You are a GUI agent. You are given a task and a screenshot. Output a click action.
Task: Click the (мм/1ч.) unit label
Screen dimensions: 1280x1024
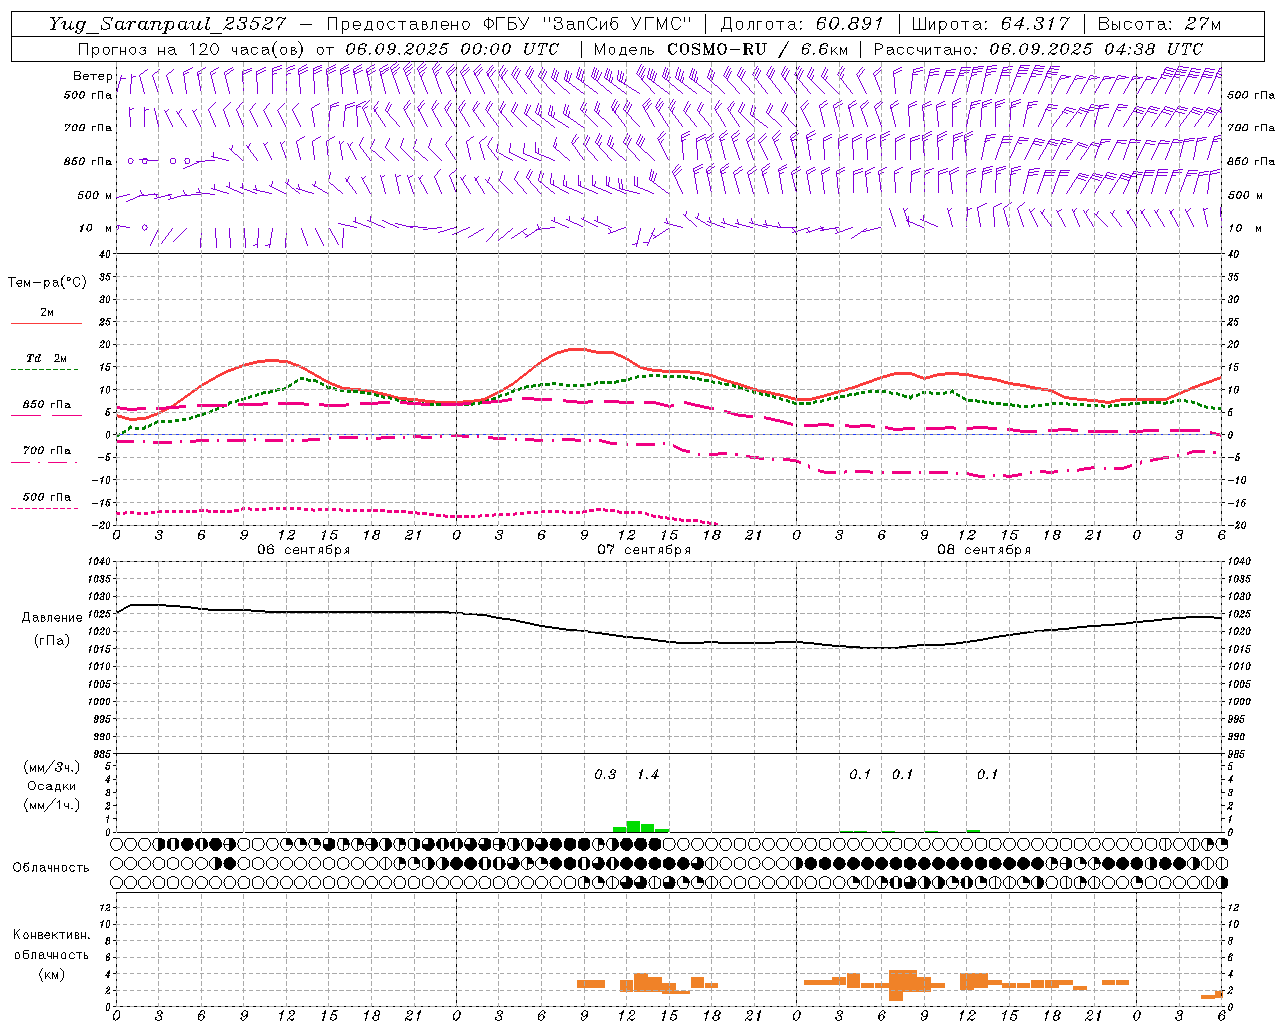[x=52, y=805]
